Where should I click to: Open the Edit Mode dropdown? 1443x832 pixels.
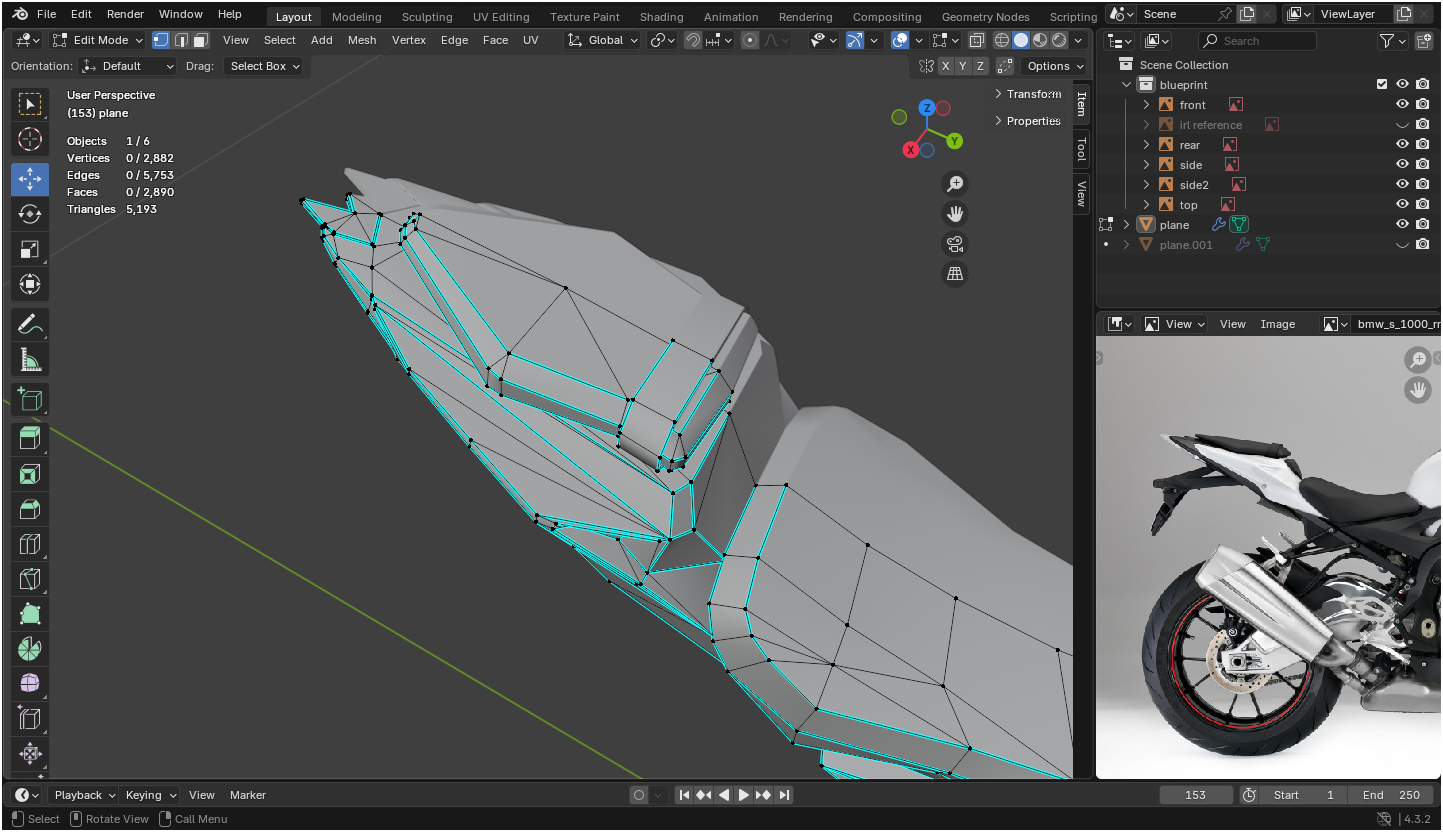[97, 40]
